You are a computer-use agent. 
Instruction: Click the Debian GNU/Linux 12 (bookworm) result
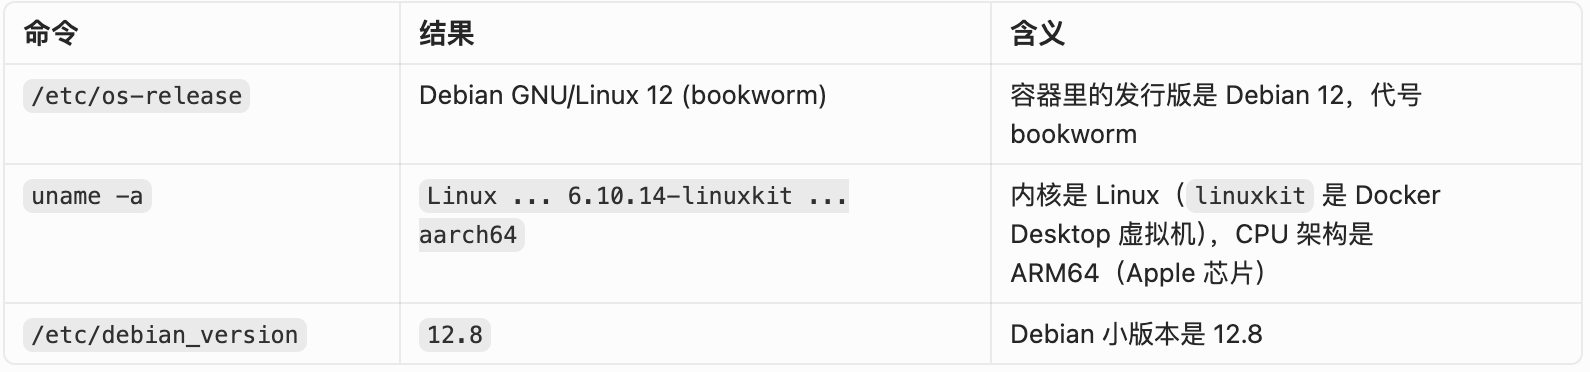(x=622, y=95)
